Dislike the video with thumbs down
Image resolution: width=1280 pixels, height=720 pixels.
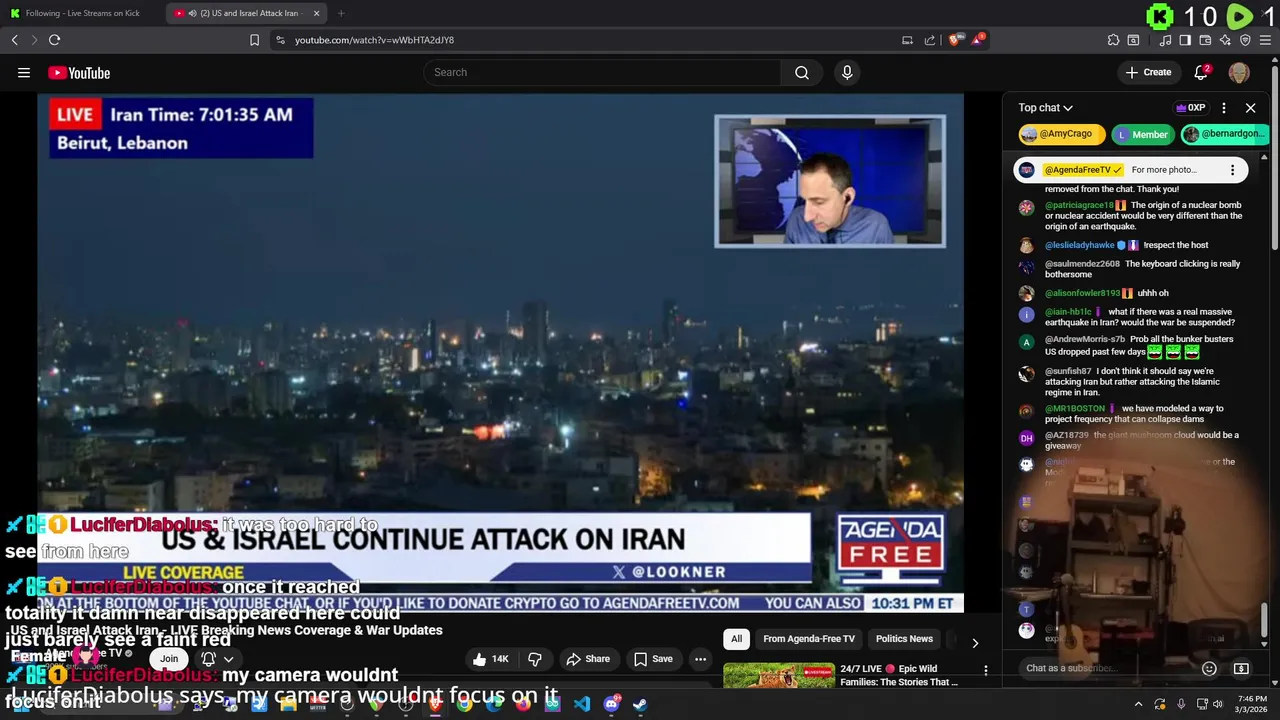(x=535, y=659)
